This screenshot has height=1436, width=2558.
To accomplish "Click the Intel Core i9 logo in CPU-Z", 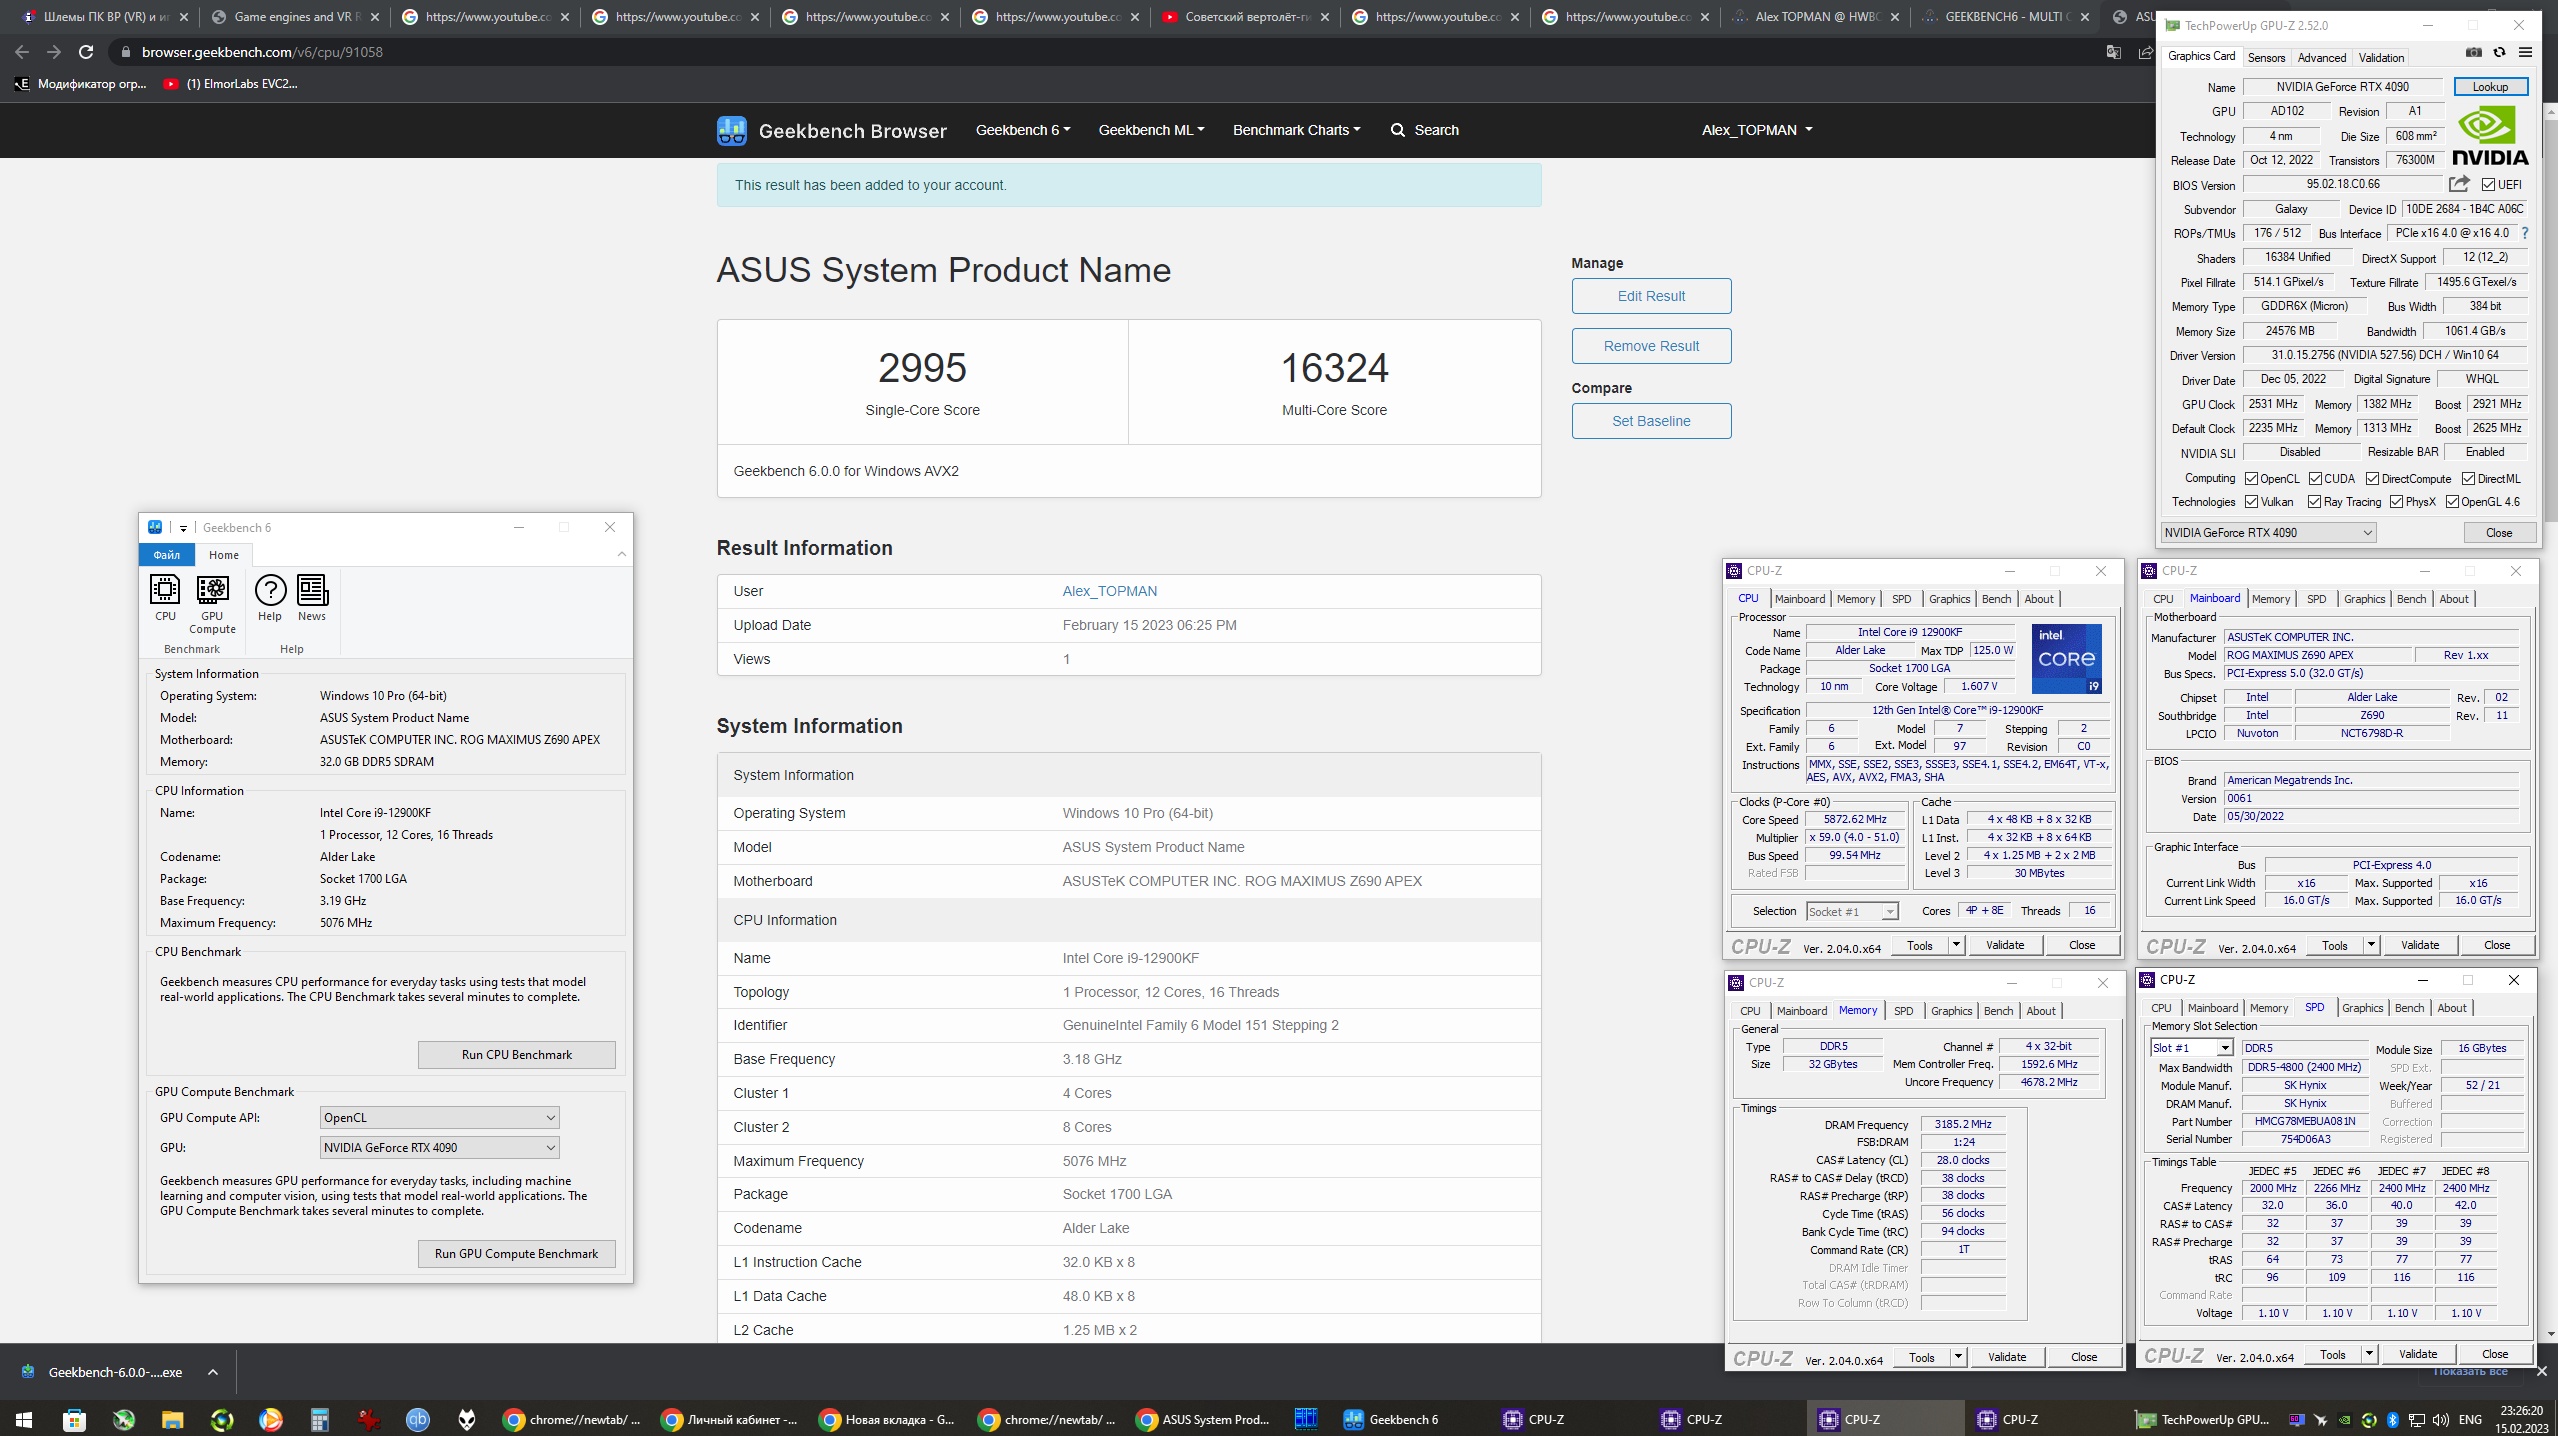I will [x=2066, y=658].
